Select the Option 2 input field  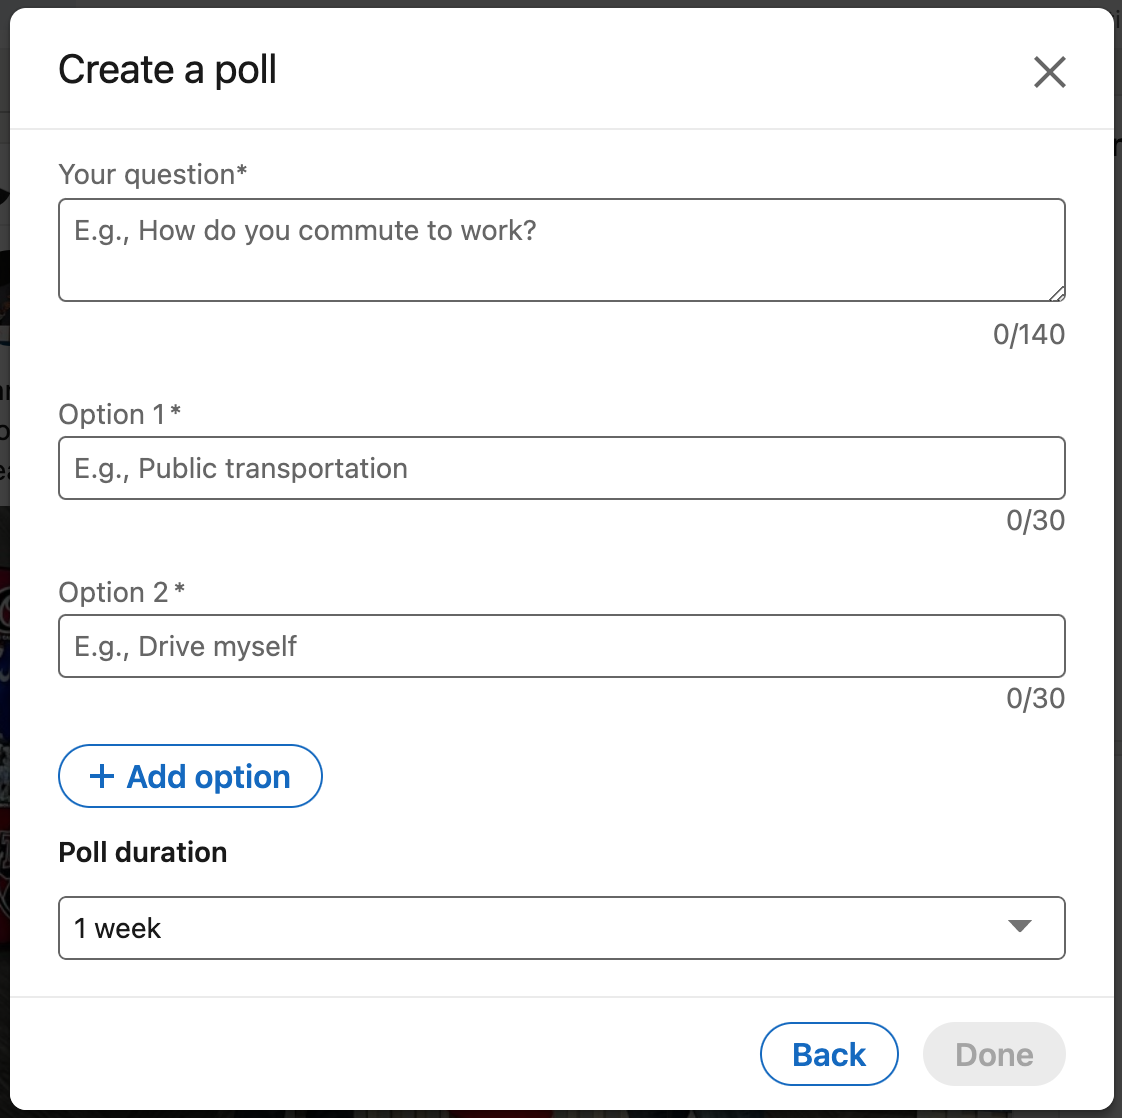click(561, 646)
